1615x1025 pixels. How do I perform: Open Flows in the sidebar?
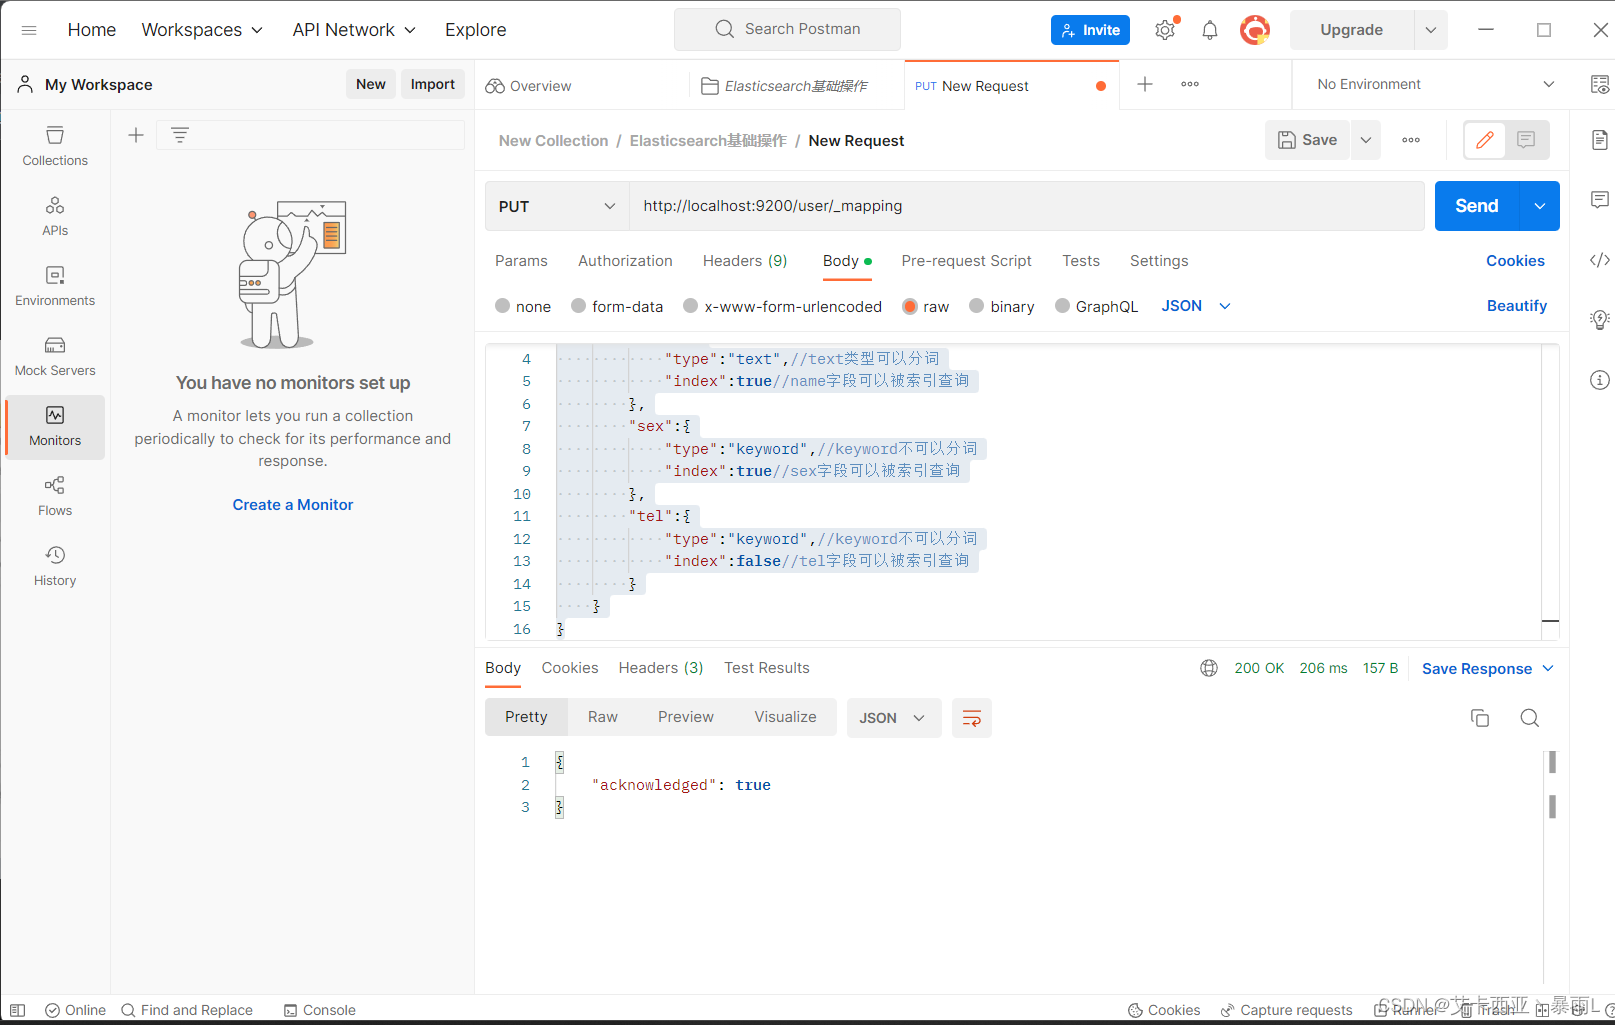(x=55, y=496)
